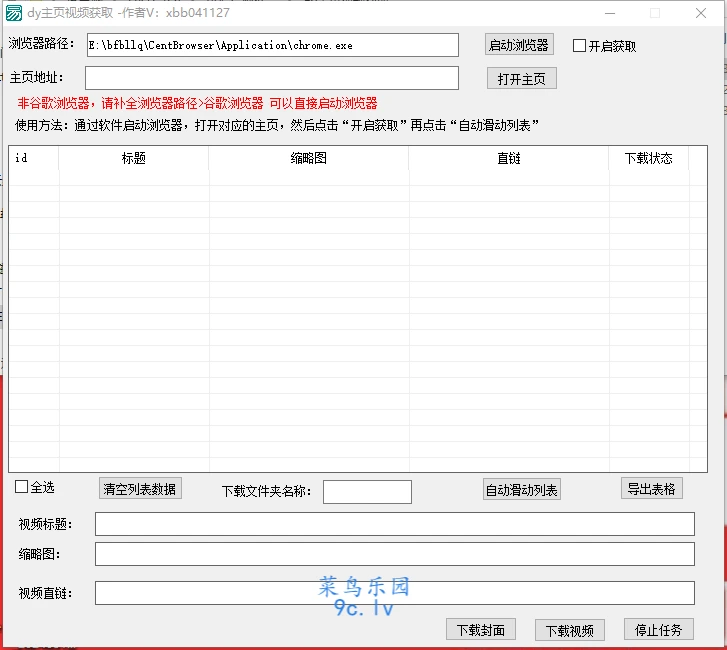Click the 自动滑动列表 button
The image size is (727, 650).
(x=521, y=489)
